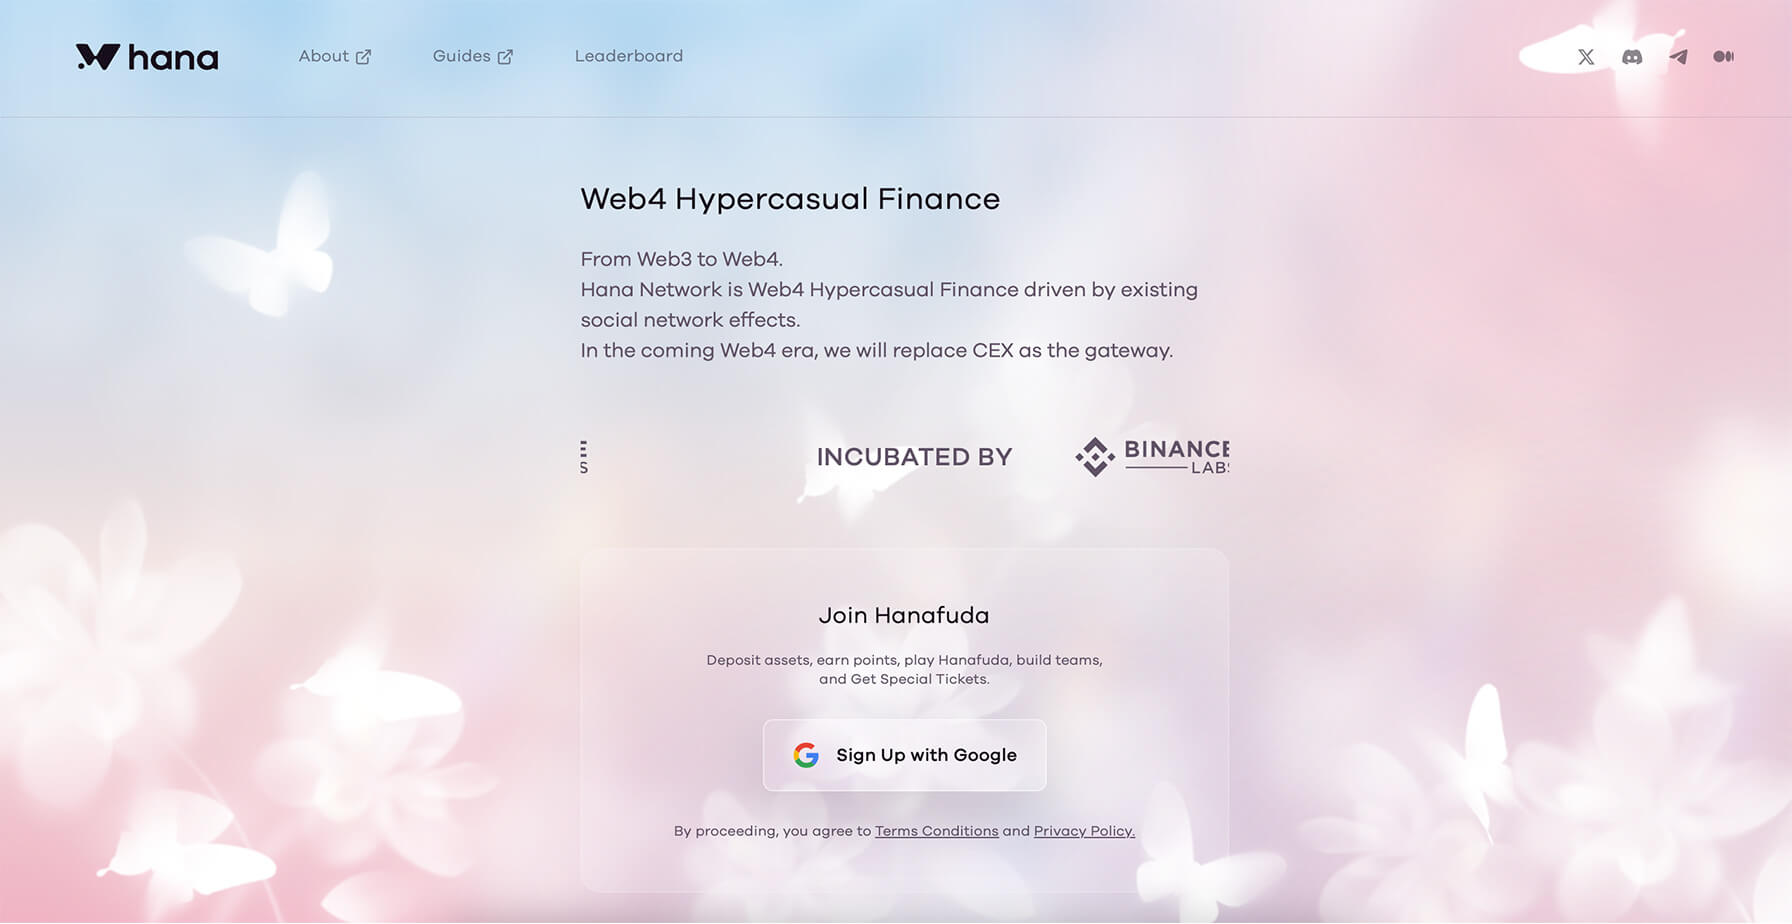Open the About menu item
This screenshot has width=1792, height=924.
tap(322, 56)
